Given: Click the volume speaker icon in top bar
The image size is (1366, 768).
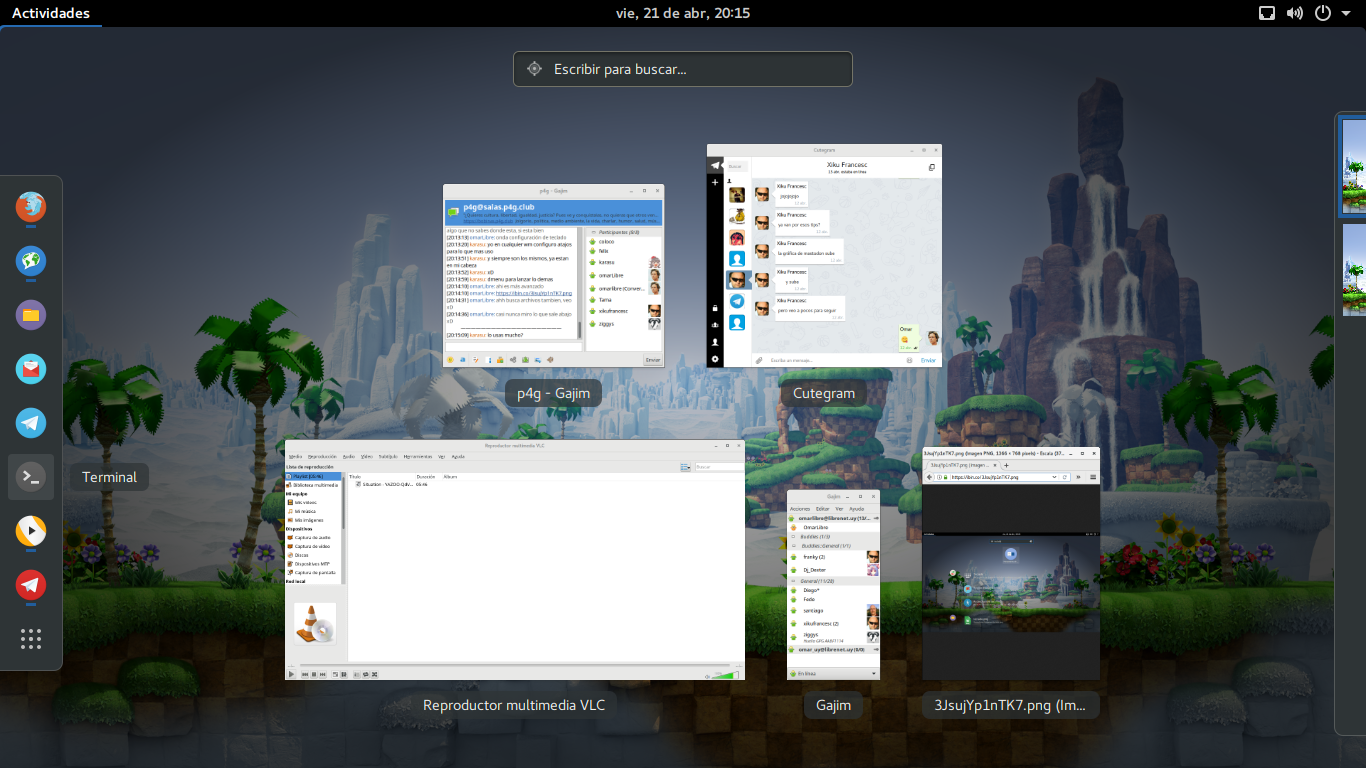Looking at the screenshot, I should 1295,13.
